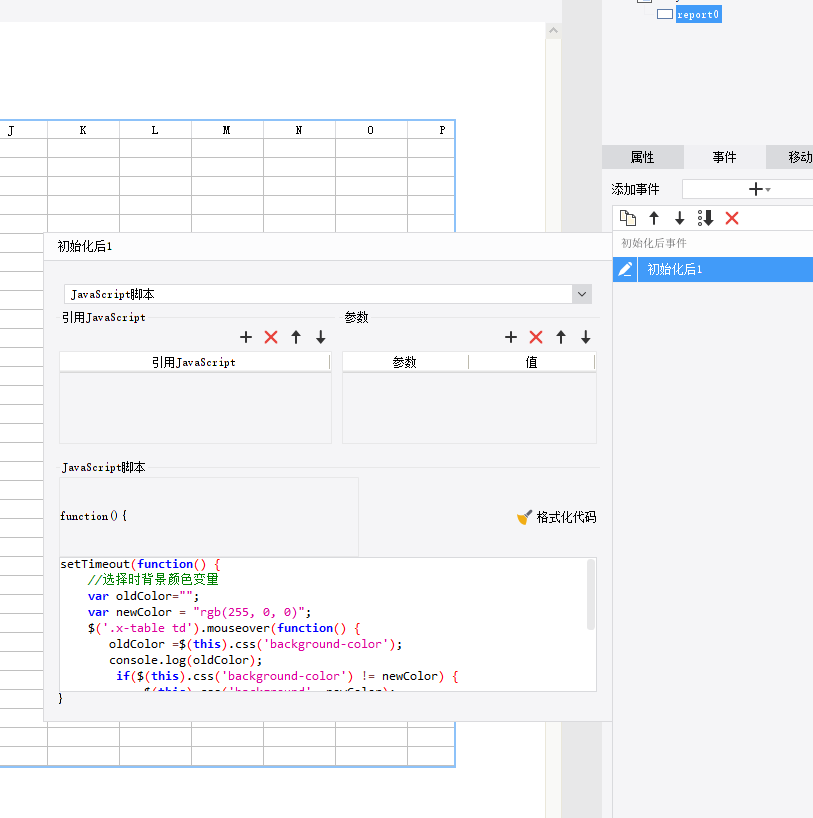Click the console.log(oldColor); code line

186,660
